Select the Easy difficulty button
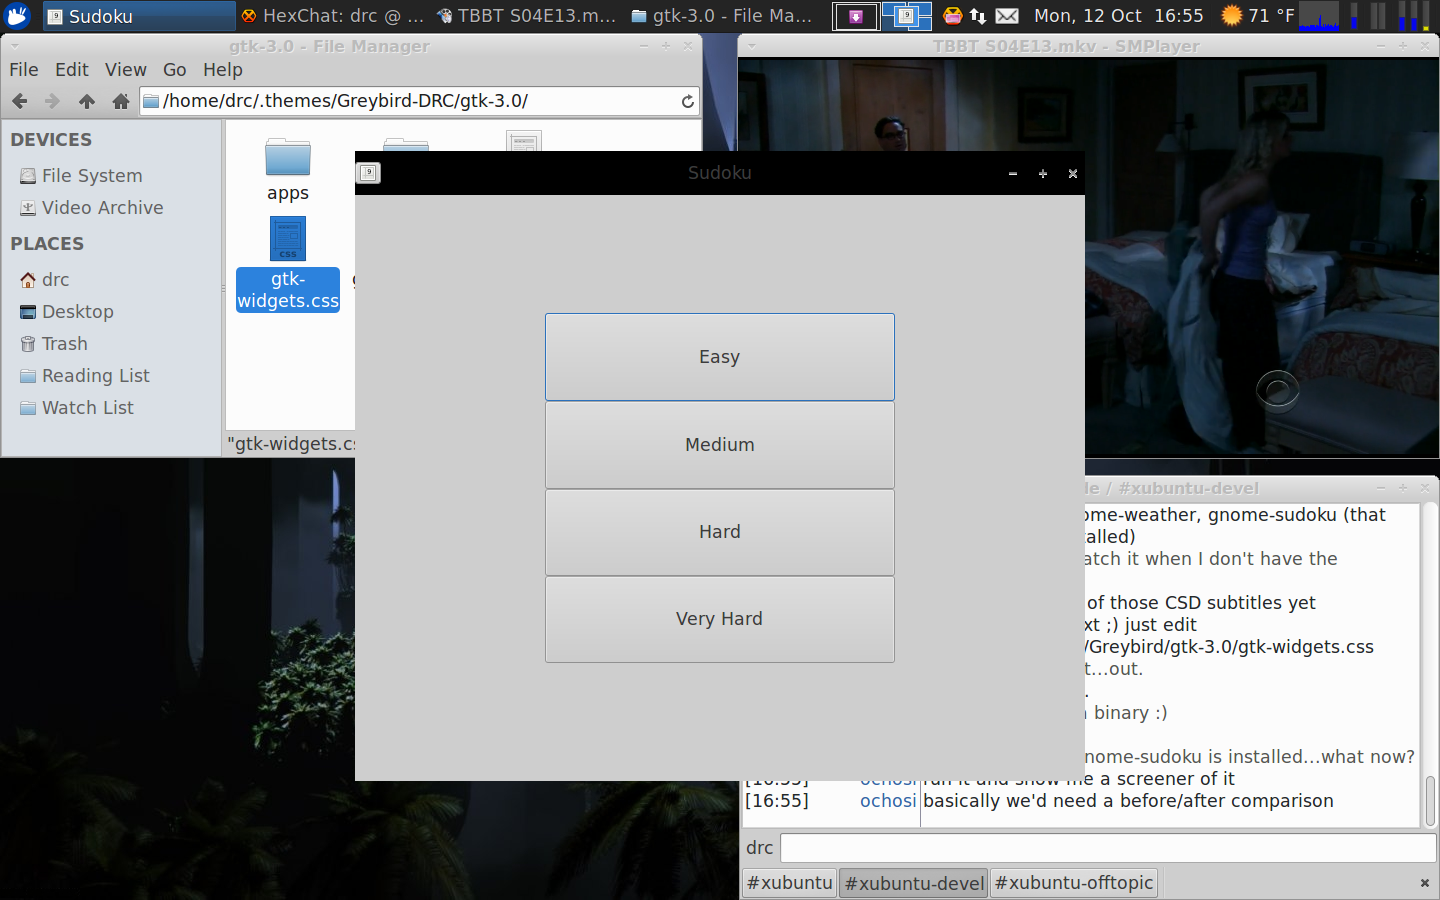 (x=720, y=357)
